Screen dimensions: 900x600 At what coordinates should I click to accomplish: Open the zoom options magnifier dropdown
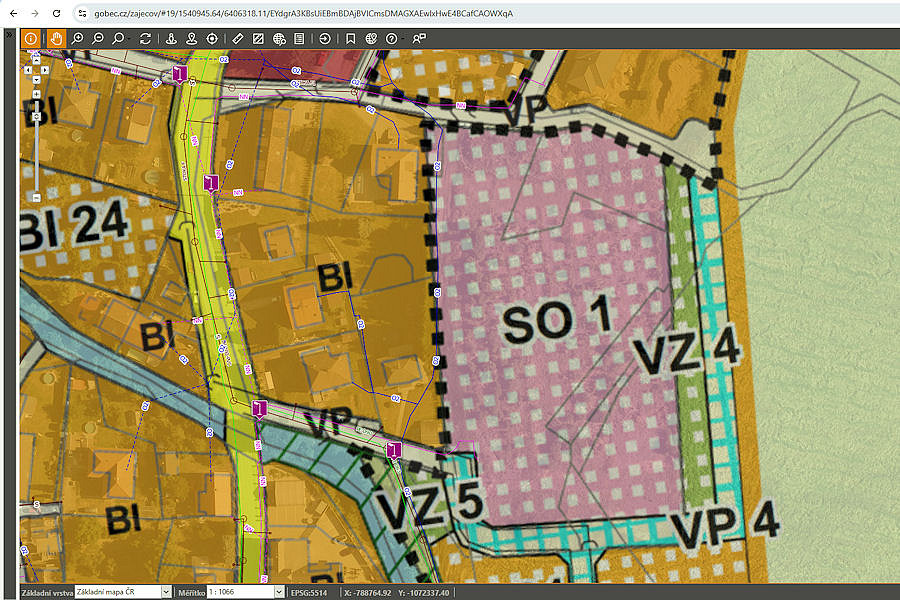point(119,38)
